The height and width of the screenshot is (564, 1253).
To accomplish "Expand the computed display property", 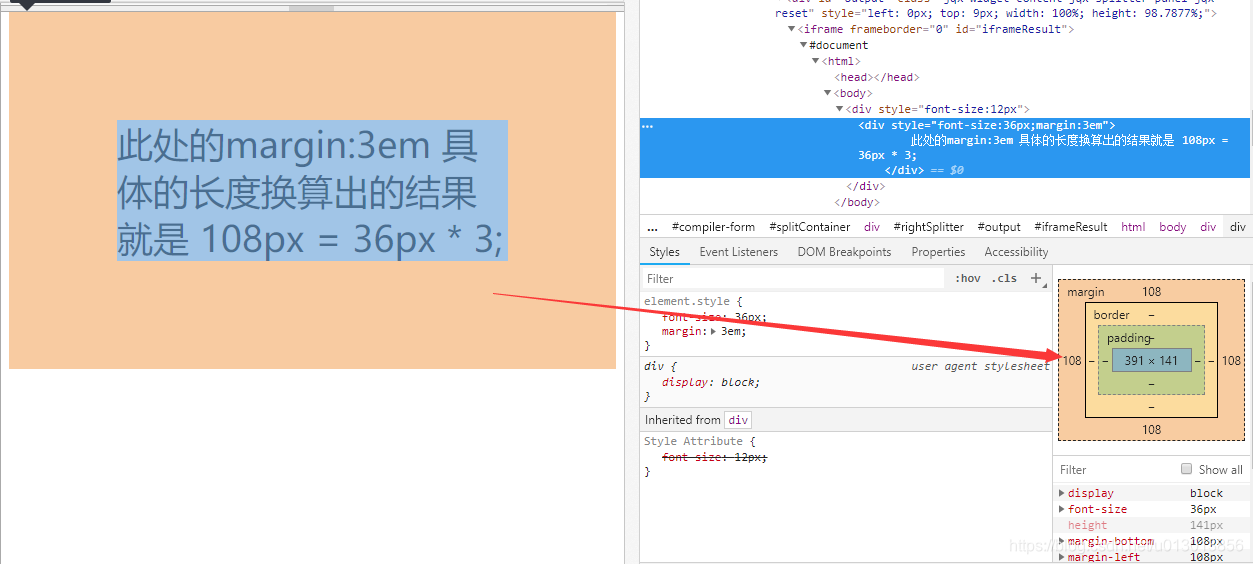I will click(x=1062, y=493).
